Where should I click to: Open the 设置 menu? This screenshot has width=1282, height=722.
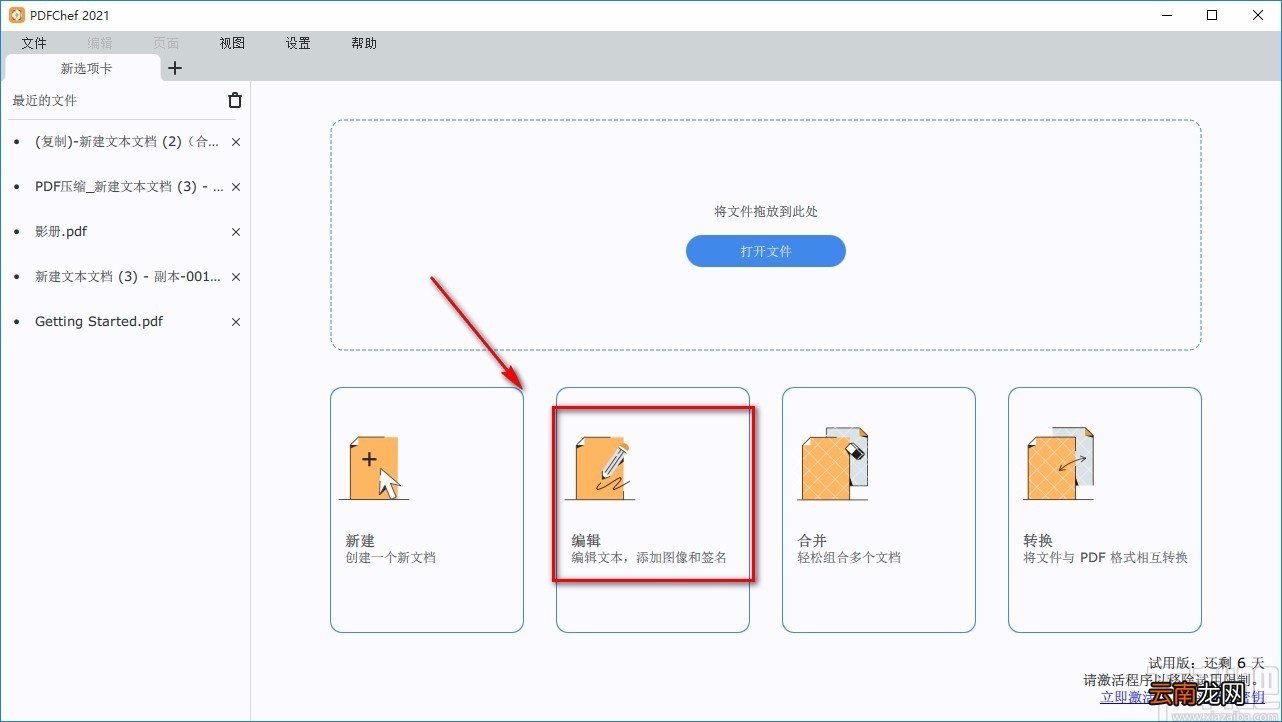298,44
